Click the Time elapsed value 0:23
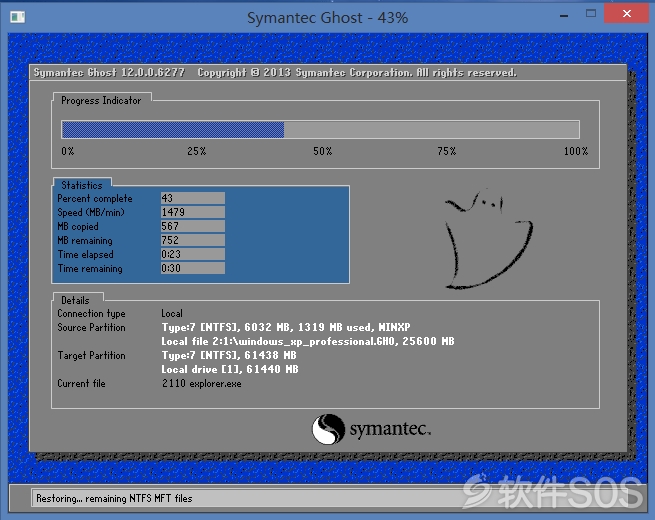 193,254
